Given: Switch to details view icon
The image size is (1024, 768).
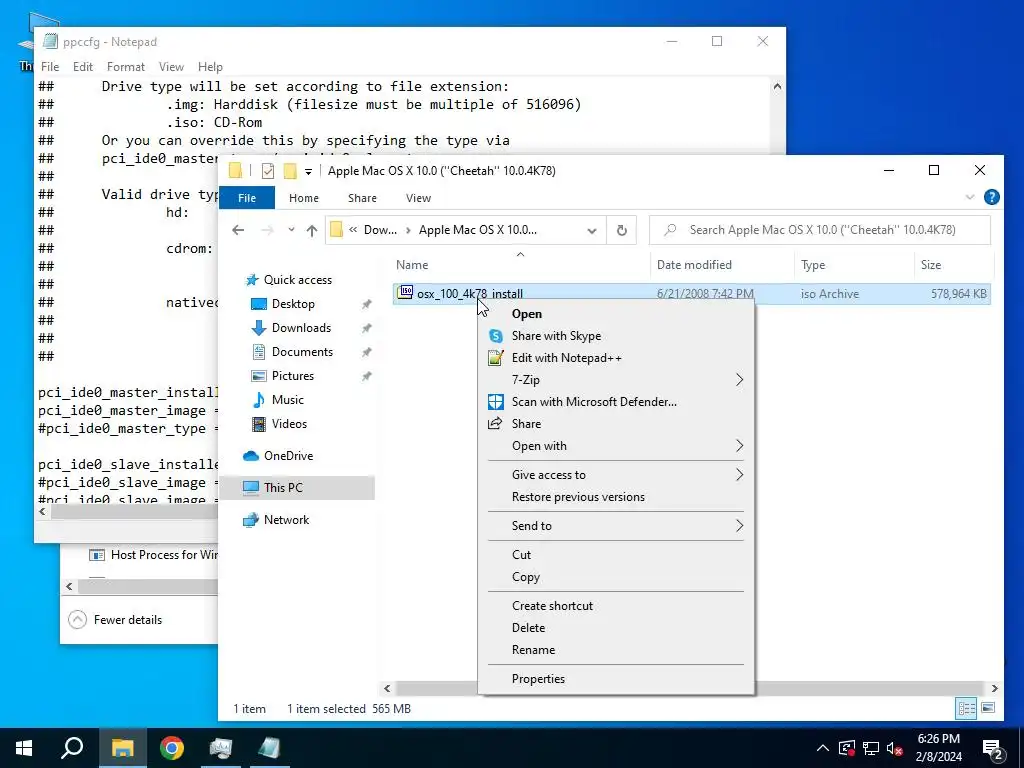Looking at the screenshot, I should pos(966,708).
